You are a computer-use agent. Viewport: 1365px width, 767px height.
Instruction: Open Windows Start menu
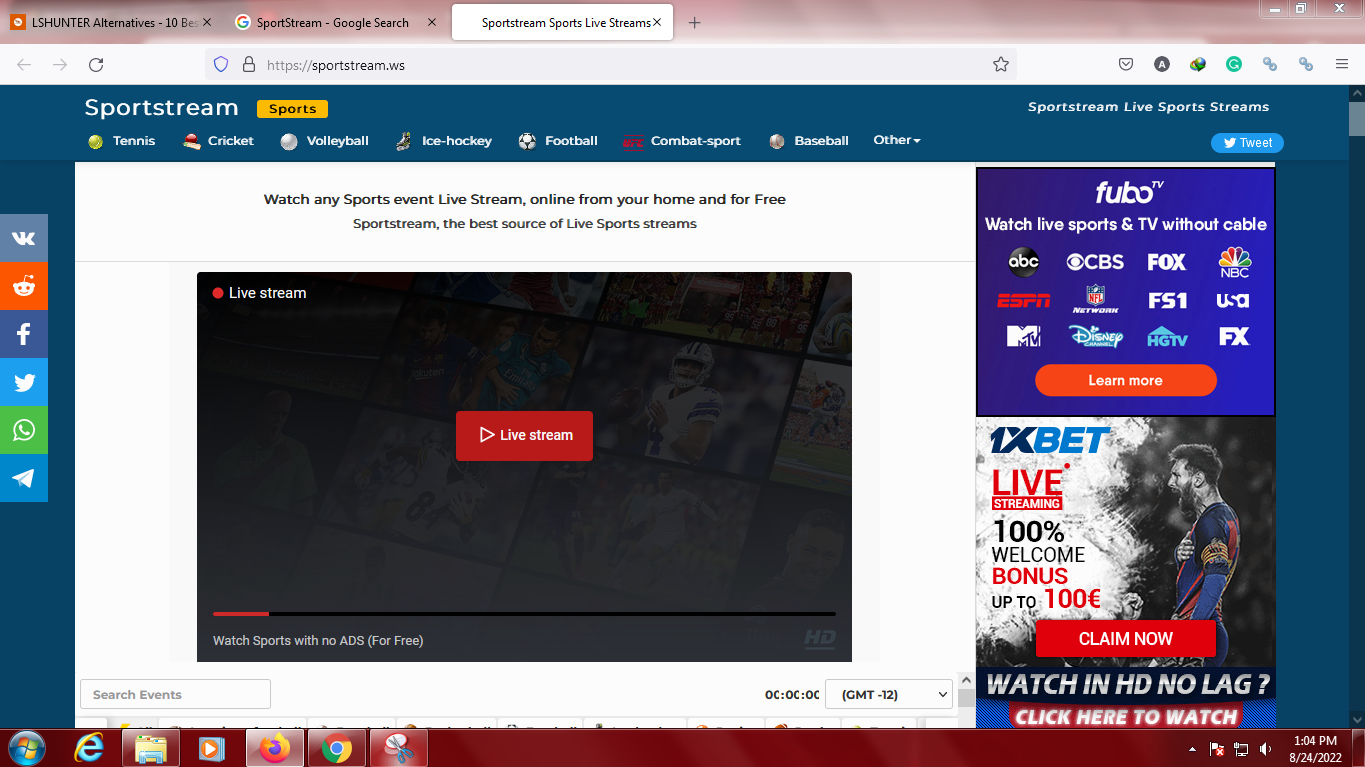point(26,748)
